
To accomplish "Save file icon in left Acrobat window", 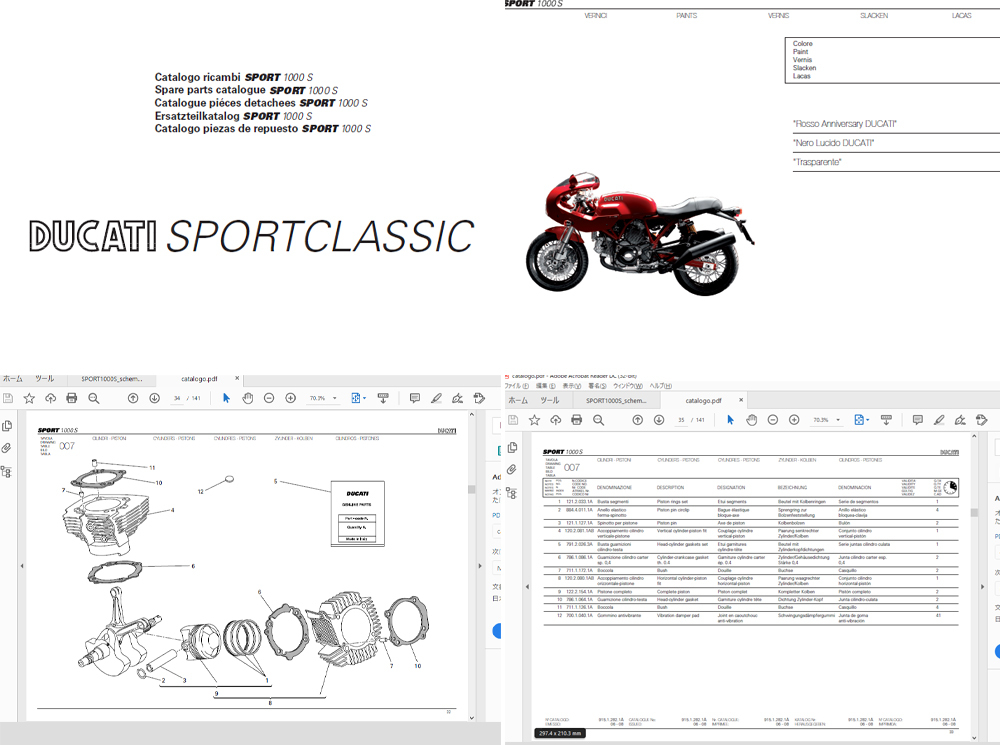I will (x=8, y=398).
